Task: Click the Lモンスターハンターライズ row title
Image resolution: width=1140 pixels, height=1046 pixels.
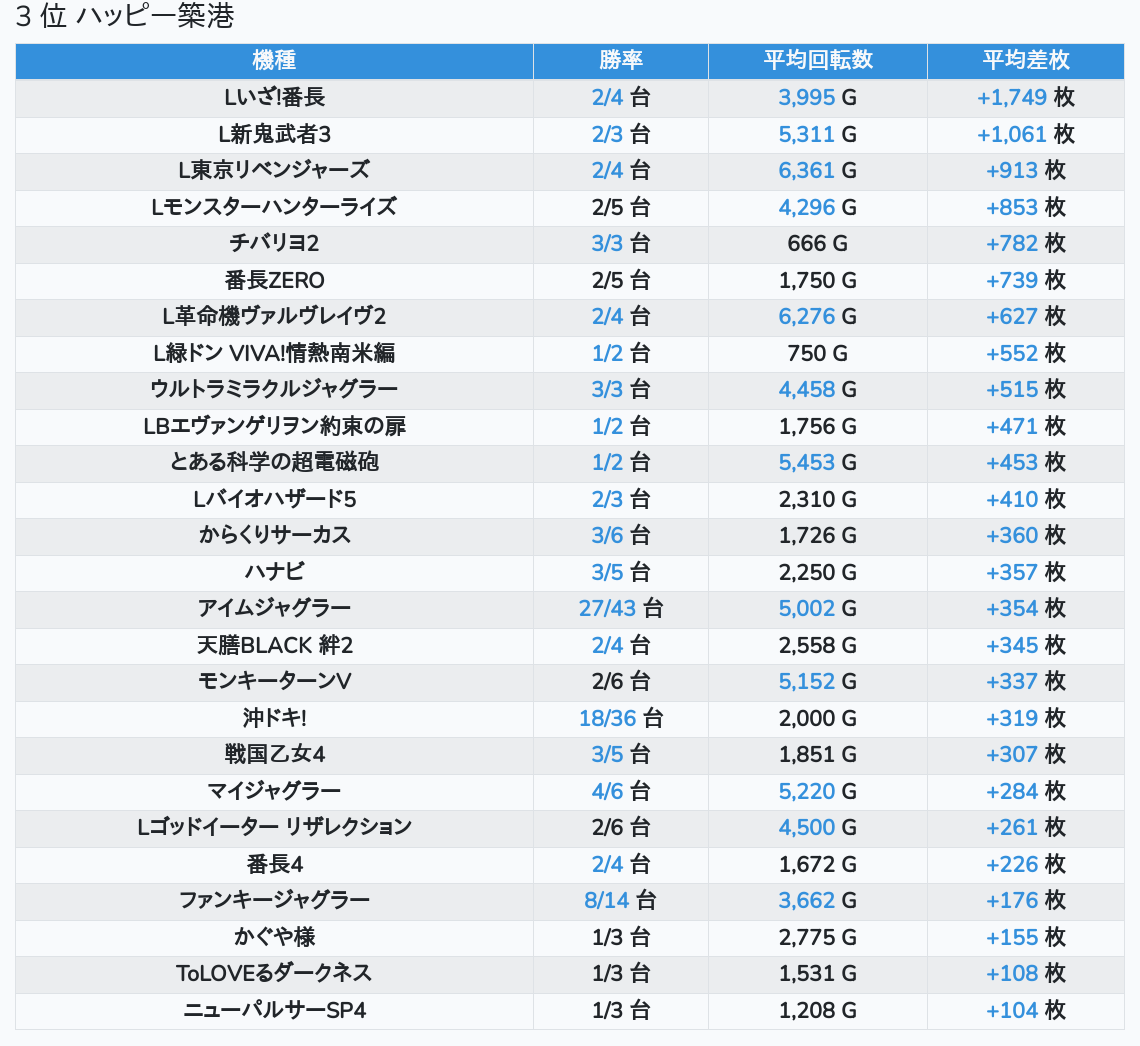Action: coord(274,207)
